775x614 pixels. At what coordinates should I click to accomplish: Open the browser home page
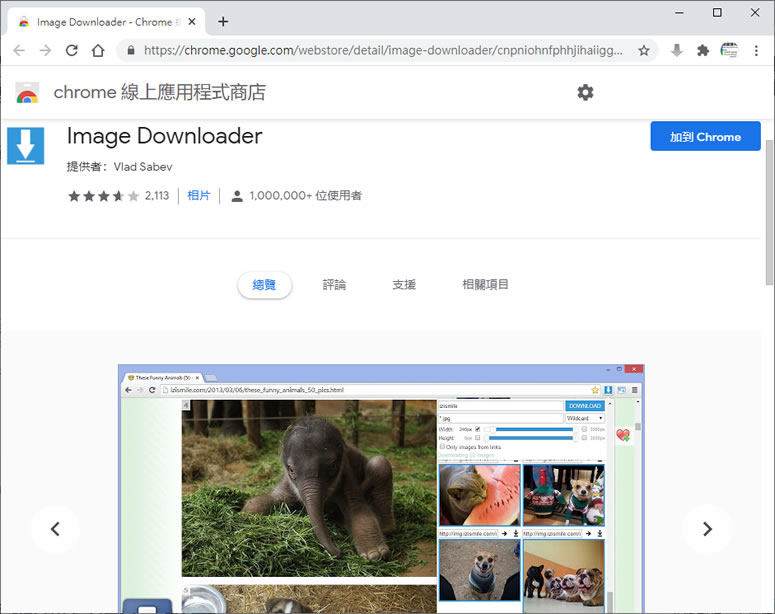(x=98, y=50)
